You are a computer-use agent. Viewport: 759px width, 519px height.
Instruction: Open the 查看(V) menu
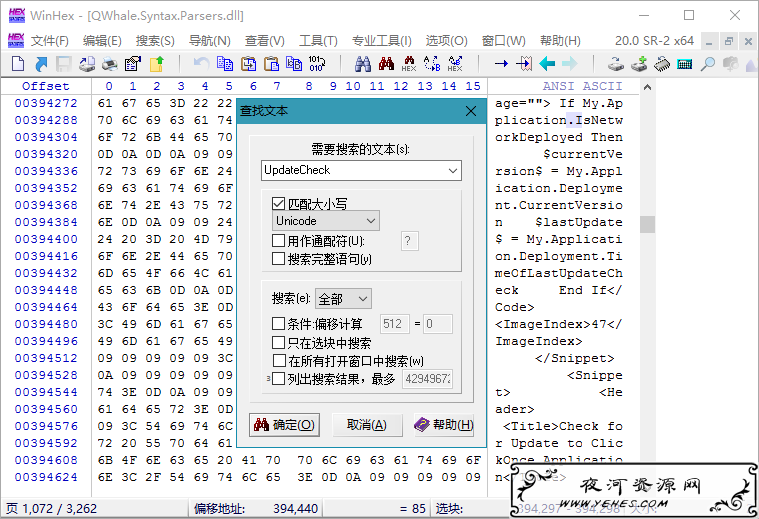(x=264, y=41)
